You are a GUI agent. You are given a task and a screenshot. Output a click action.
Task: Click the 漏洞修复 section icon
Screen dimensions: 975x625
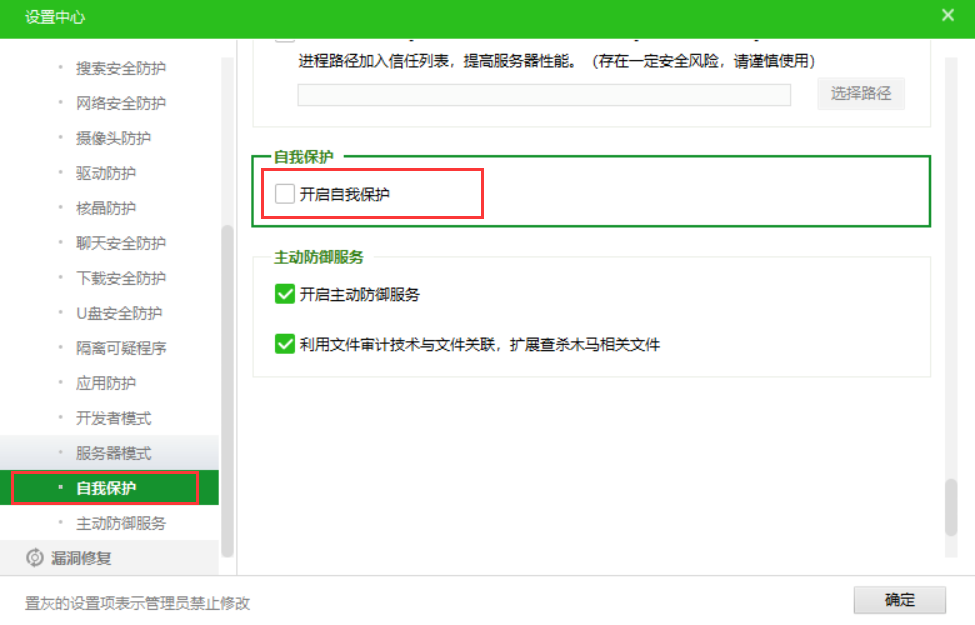pos(35,558)
